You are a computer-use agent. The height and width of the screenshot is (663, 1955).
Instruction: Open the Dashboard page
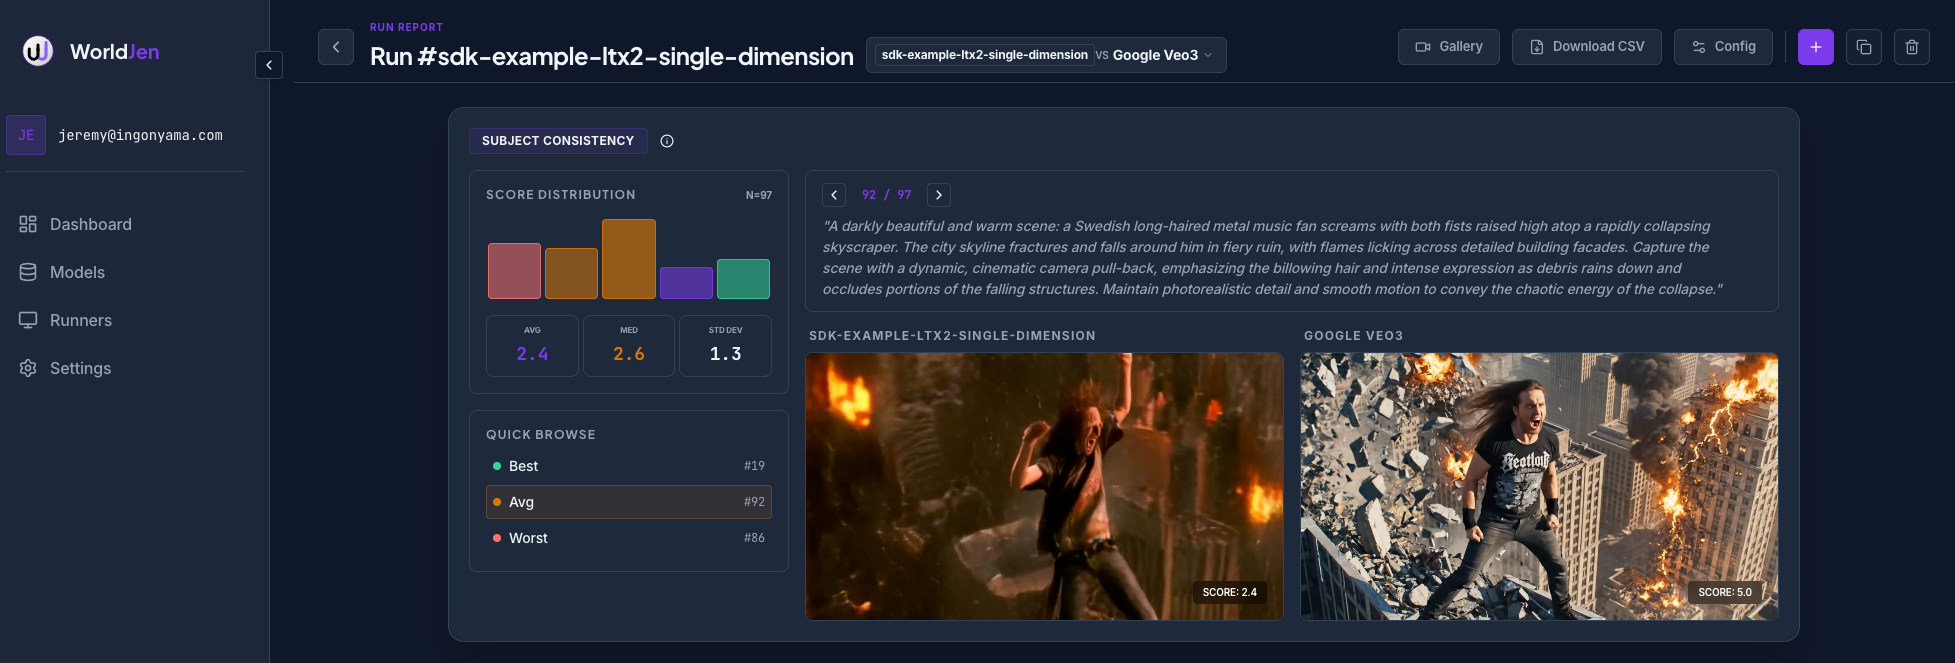pos(90,224)
